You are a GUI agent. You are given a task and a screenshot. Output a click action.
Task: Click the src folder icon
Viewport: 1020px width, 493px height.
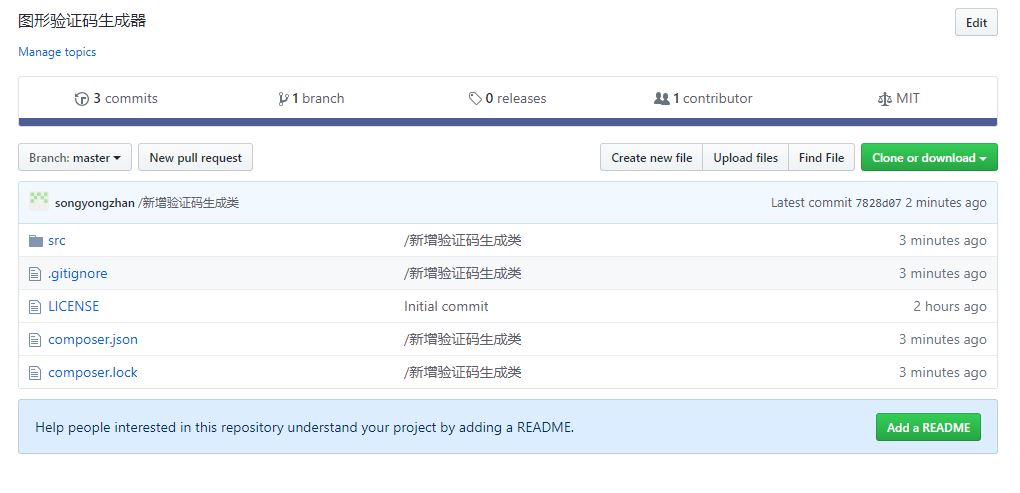pyautogui.click(x=36, y=241)
